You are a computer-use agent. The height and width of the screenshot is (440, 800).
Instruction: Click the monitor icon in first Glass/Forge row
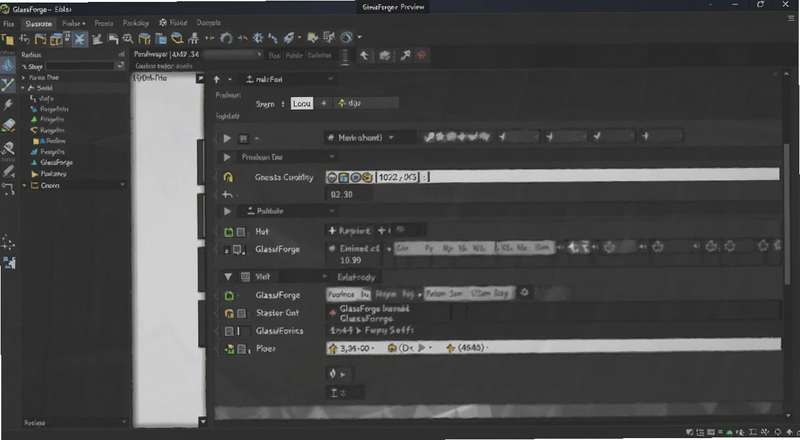(x=238, y=250)
